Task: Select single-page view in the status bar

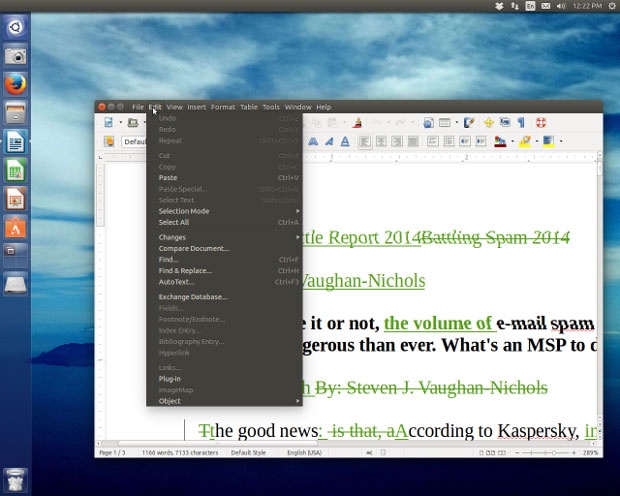Action: tap(481, 452)
